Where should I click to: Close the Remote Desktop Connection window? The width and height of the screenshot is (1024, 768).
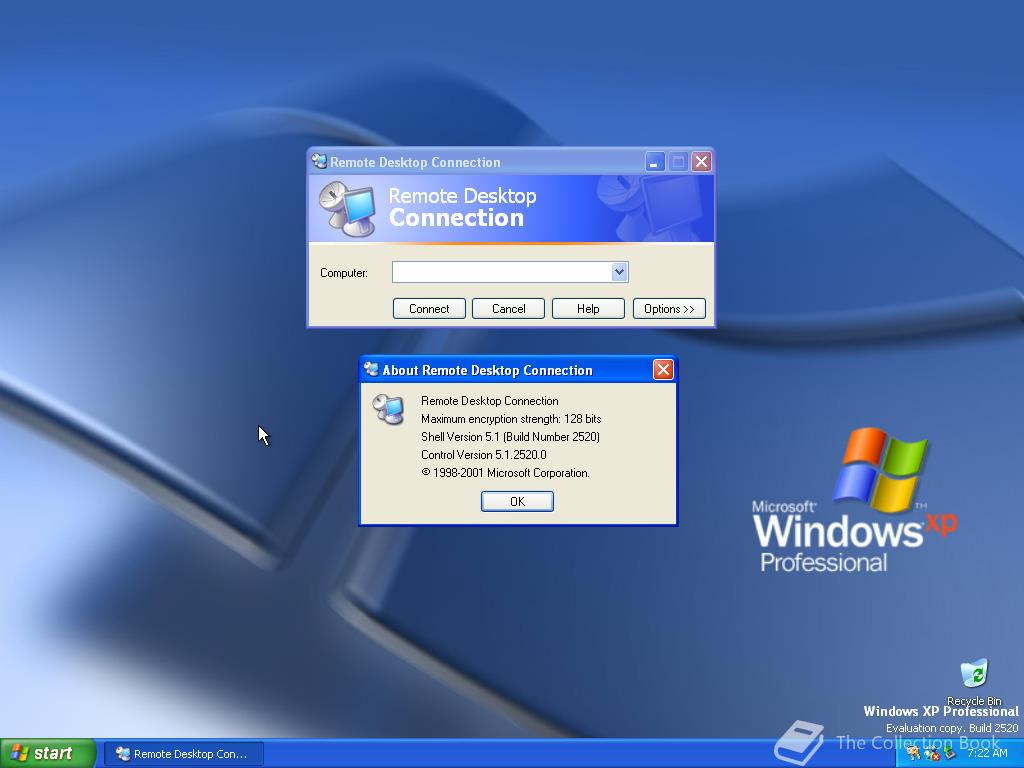701,161
